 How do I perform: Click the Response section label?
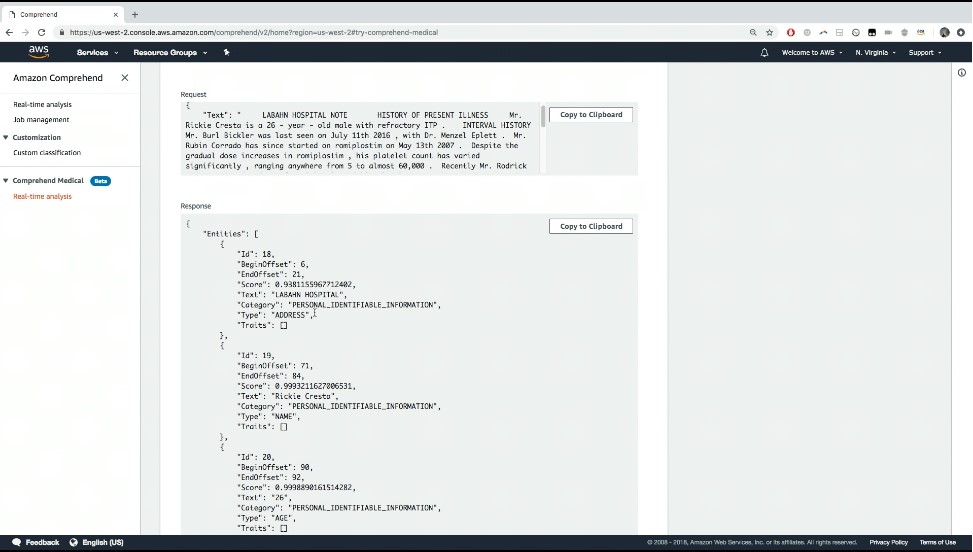coord(195,206)
